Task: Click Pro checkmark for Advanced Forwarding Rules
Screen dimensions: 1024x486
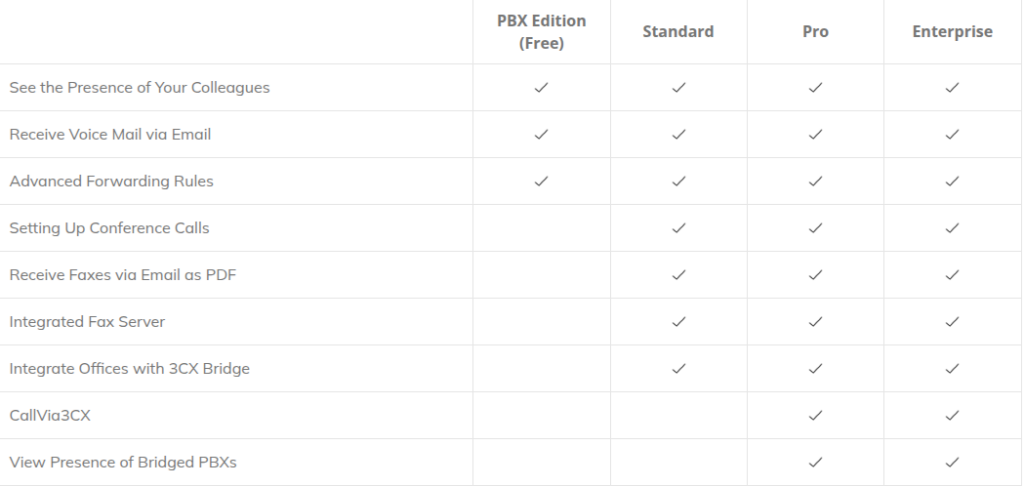Action: click(x=815, y=181)
